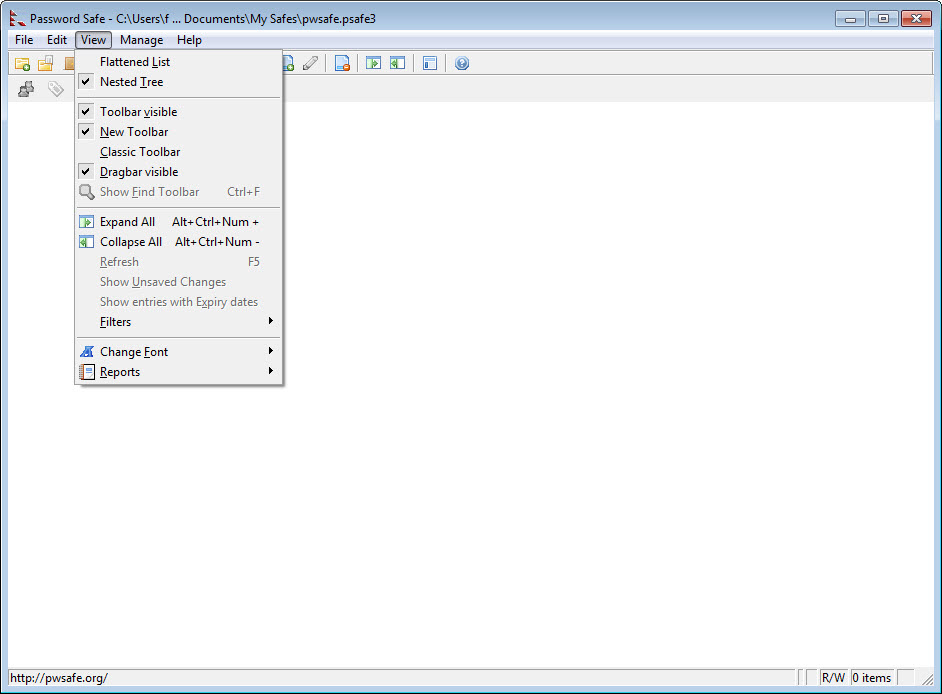Click the New database toolbar icon
Viewport: 942px width, 694px height.
click(x=22, y=63)
